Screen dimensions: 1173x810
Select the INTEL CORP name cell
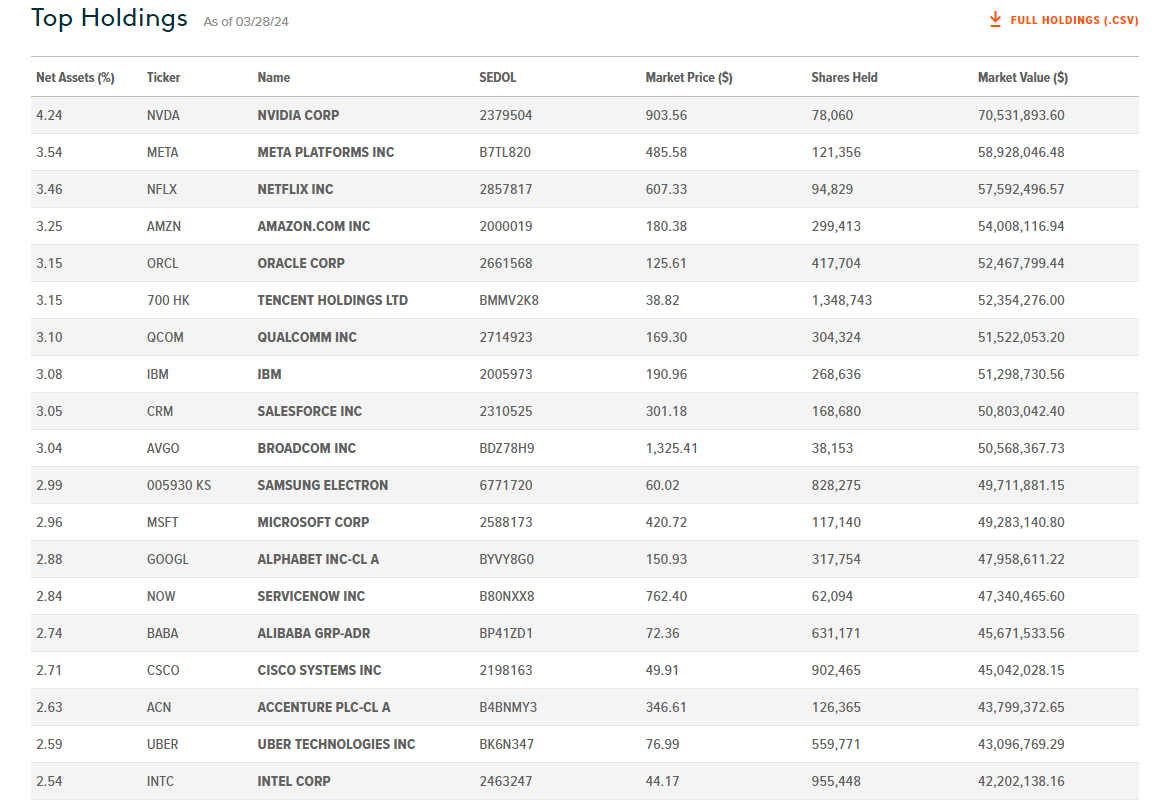(x=293, y=782)
